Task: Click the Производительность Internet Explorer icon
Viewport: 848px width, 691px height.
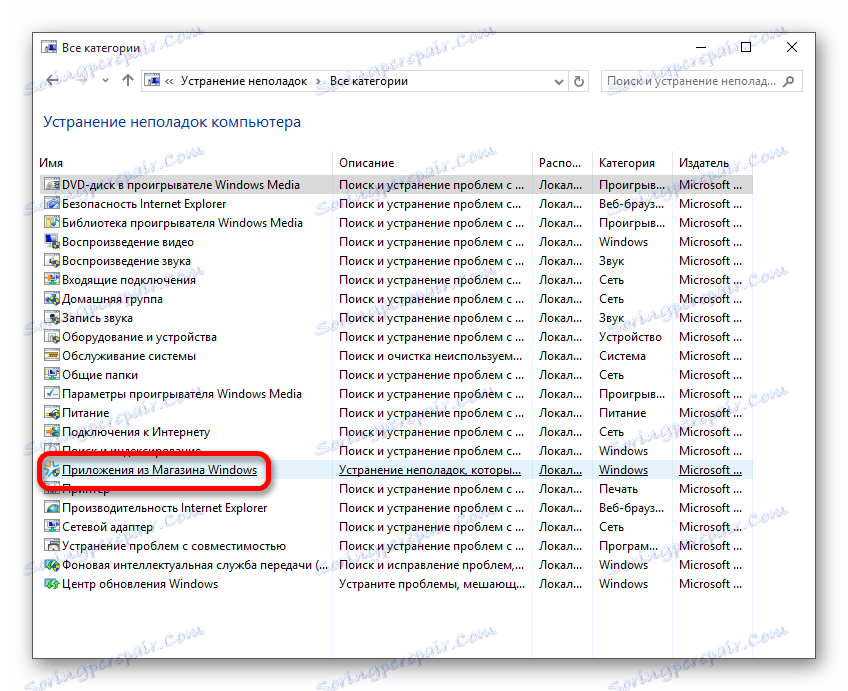Action: pos(51,508)
